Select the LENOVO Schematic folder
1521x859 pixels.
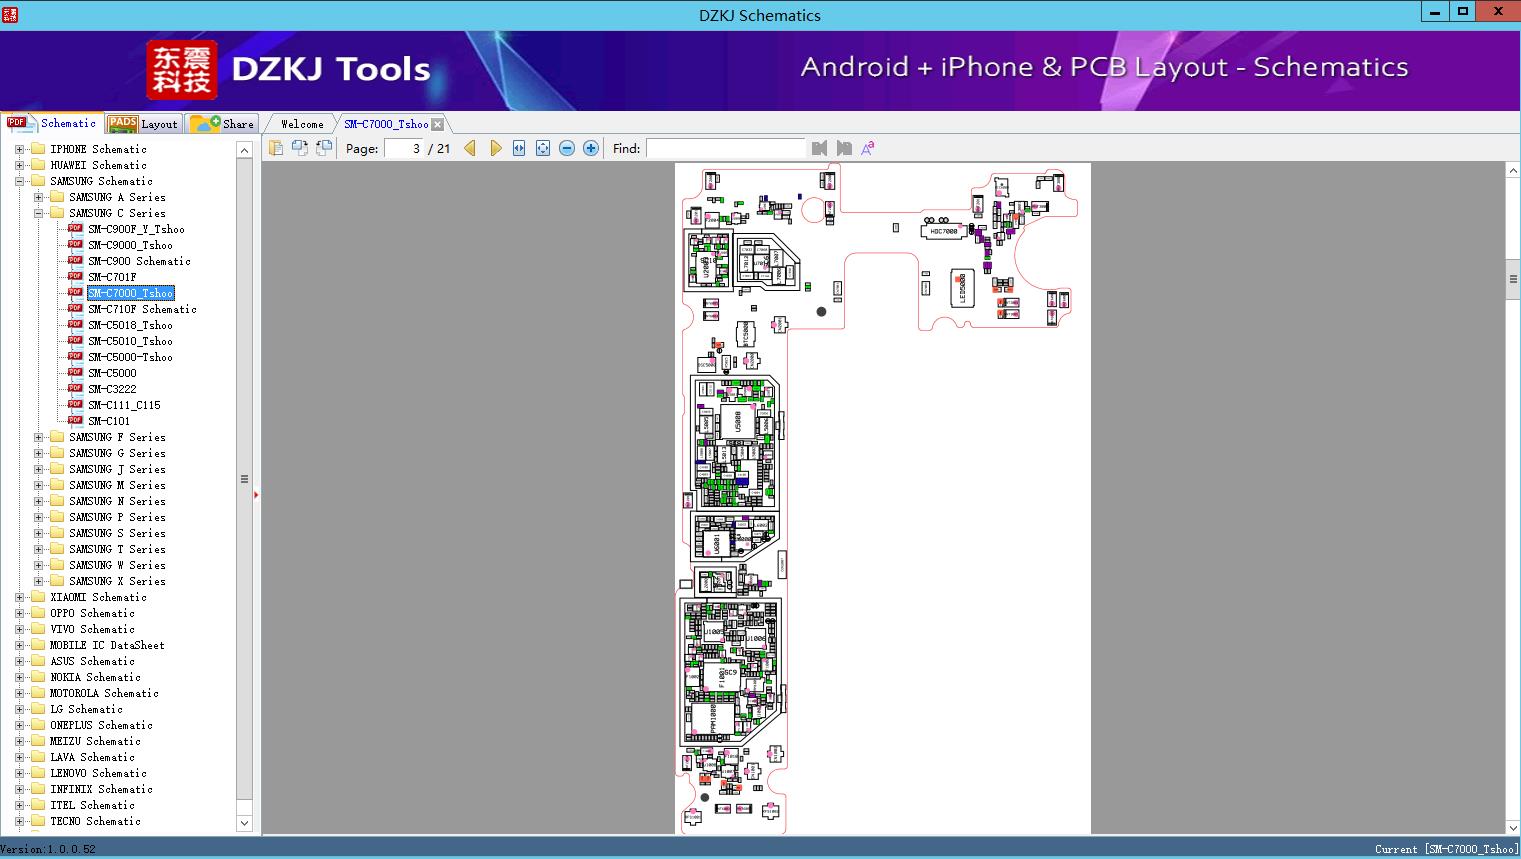pyautogui.click(x=98, y=773)
